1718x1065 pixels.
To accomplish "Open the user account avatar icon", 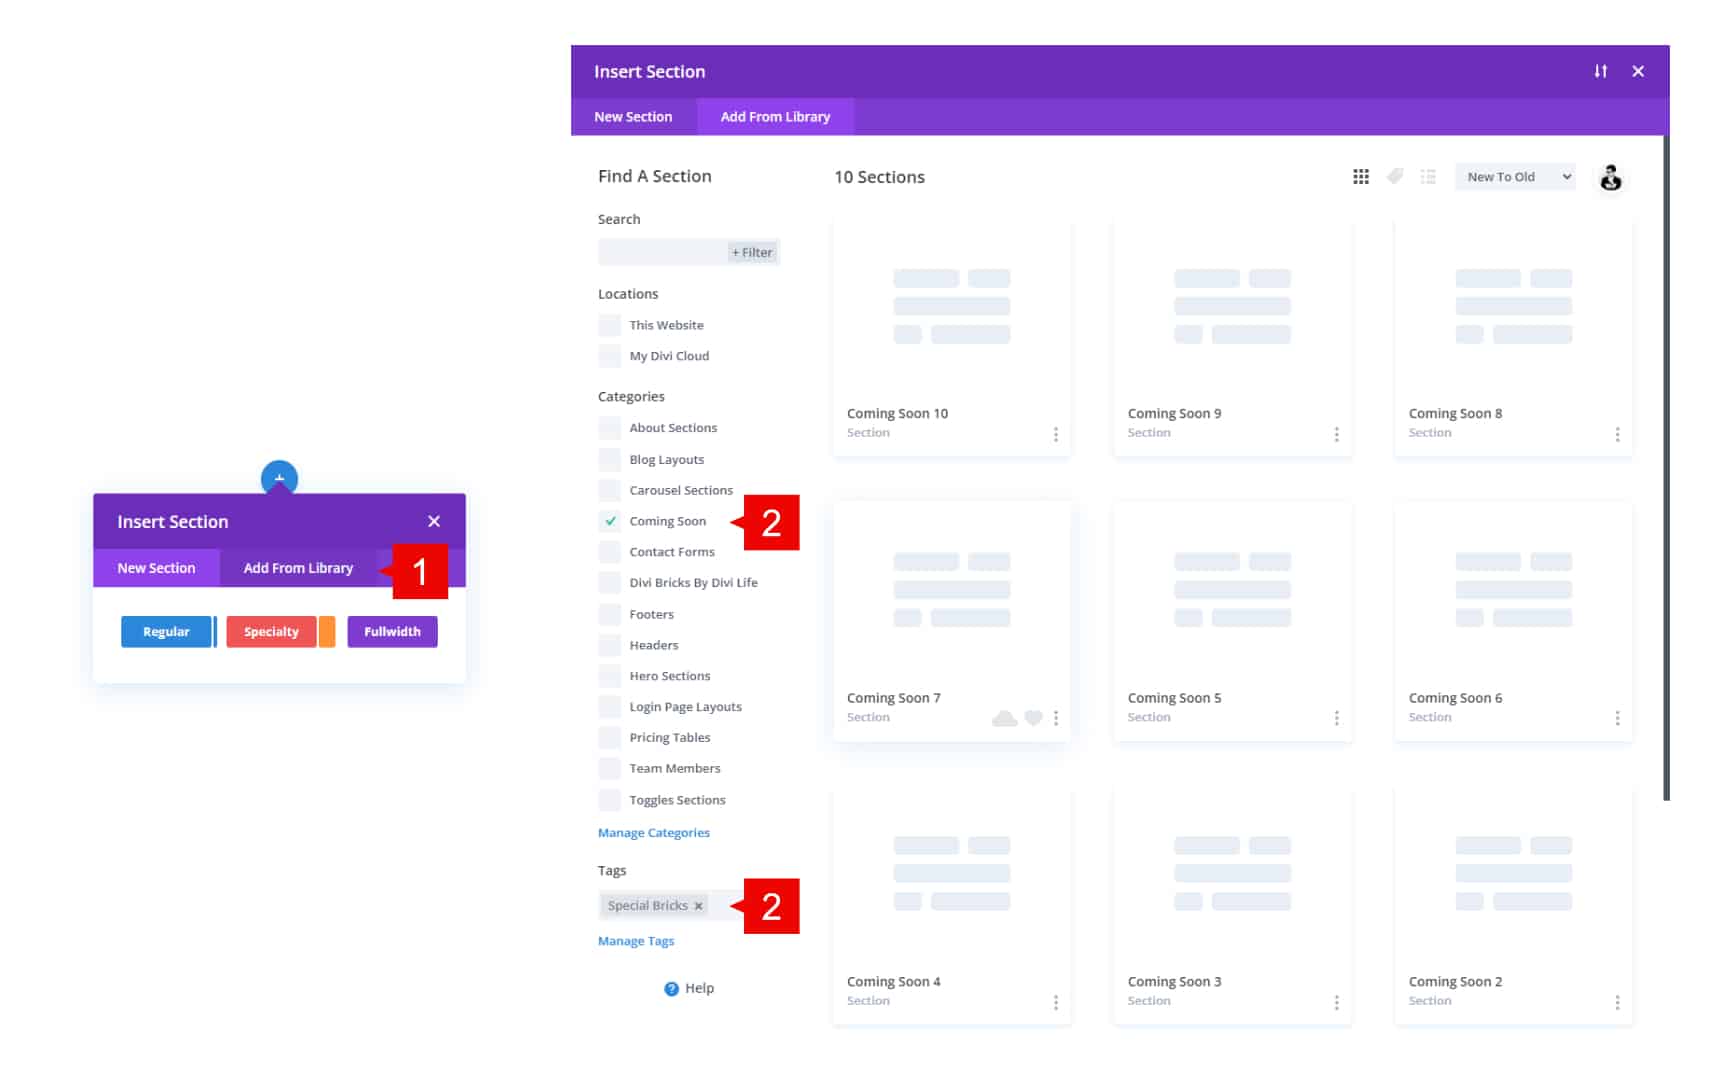I will (1610, 178).
